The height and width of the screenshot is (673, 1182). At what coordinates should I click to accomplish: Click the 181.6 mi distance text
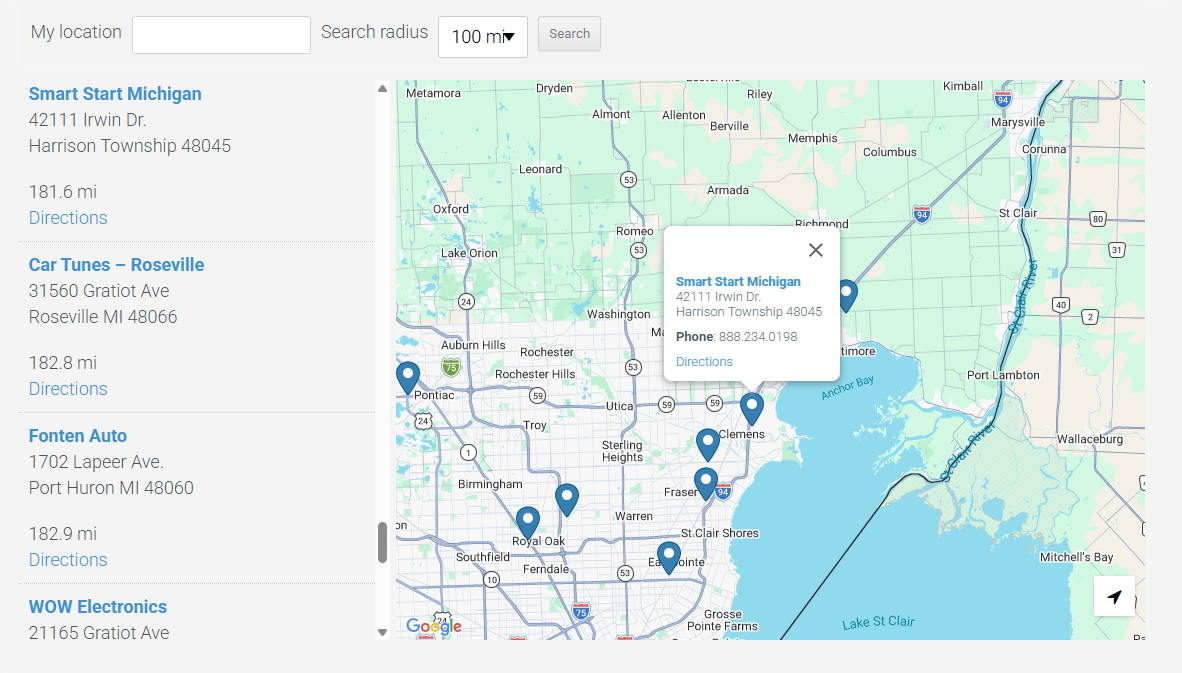(63, 191)
